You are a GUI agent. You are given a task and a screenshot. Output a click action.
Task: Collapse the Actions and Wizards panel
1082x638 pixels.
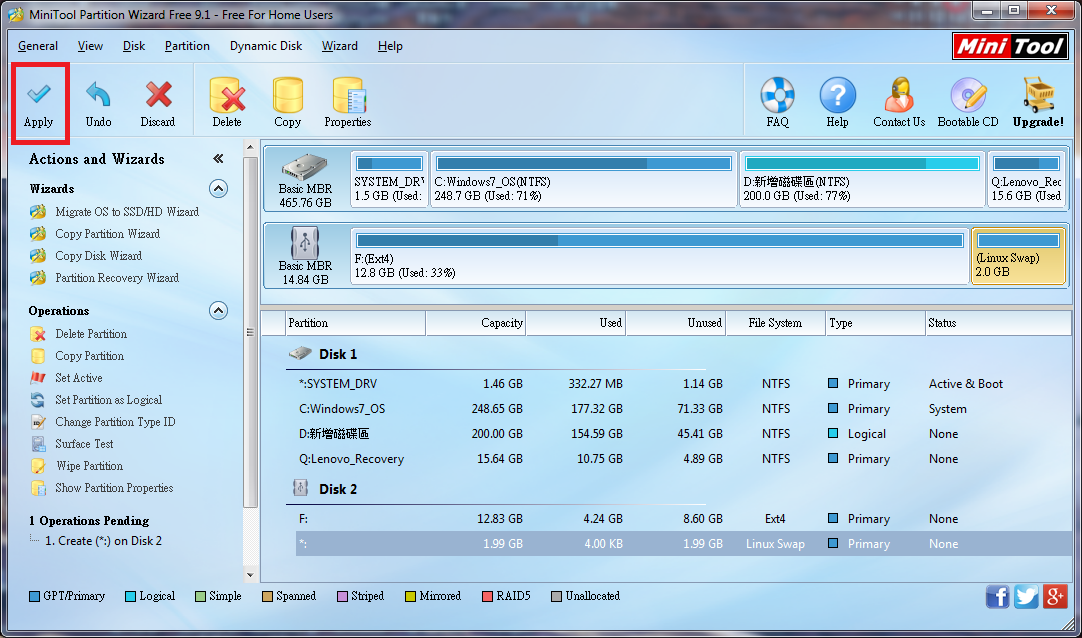click(x=218, y=159)
